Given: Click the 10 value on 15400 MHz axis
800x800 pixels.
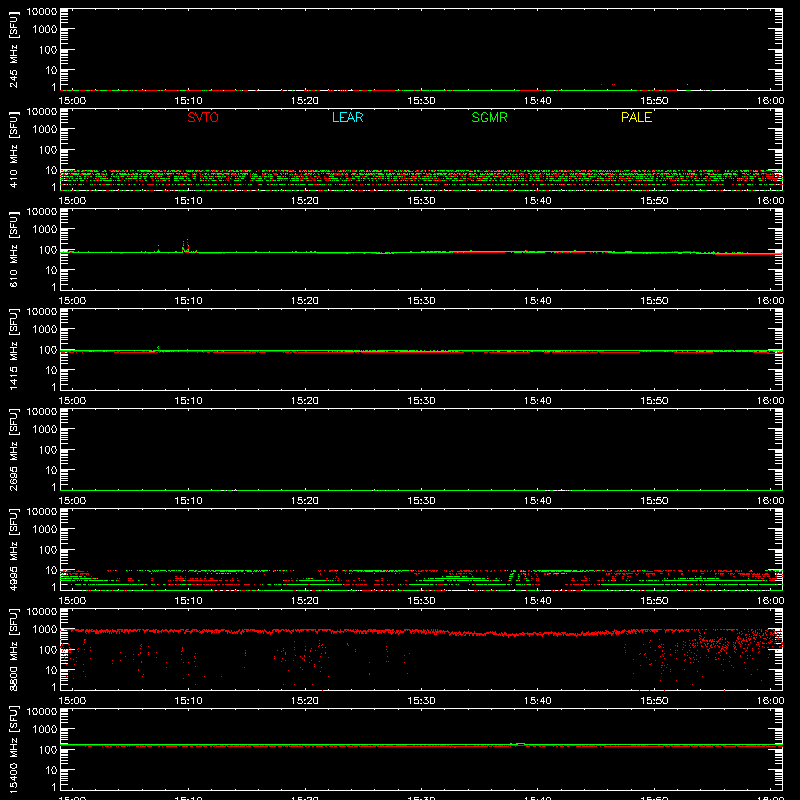Looking at the screenshot, I should pyautogui.click(x=51, y=770).
